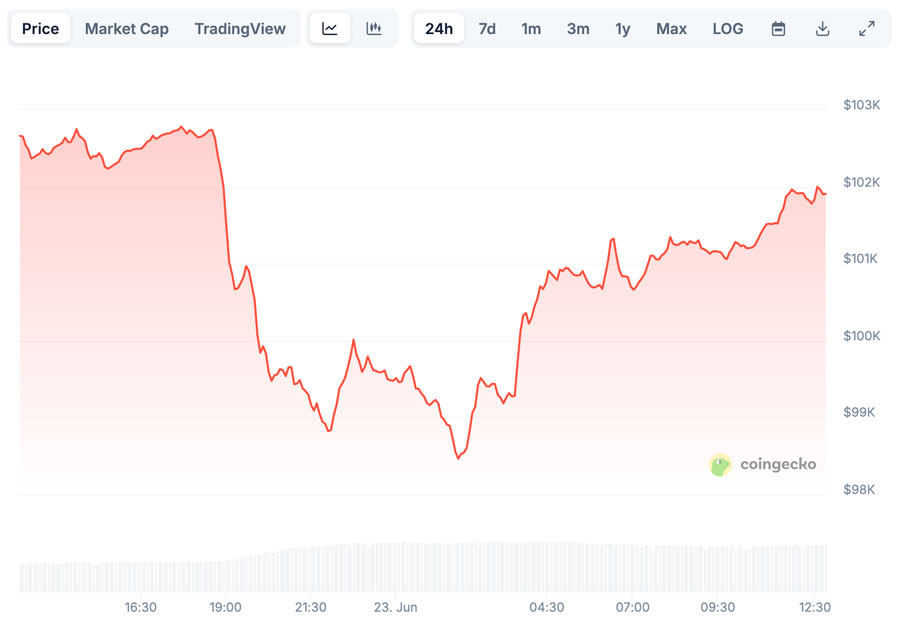This screenshot has height=634, width=900.
Task: Open the TradingView tab
Action: pyautogui.click(x=240, y=28)
